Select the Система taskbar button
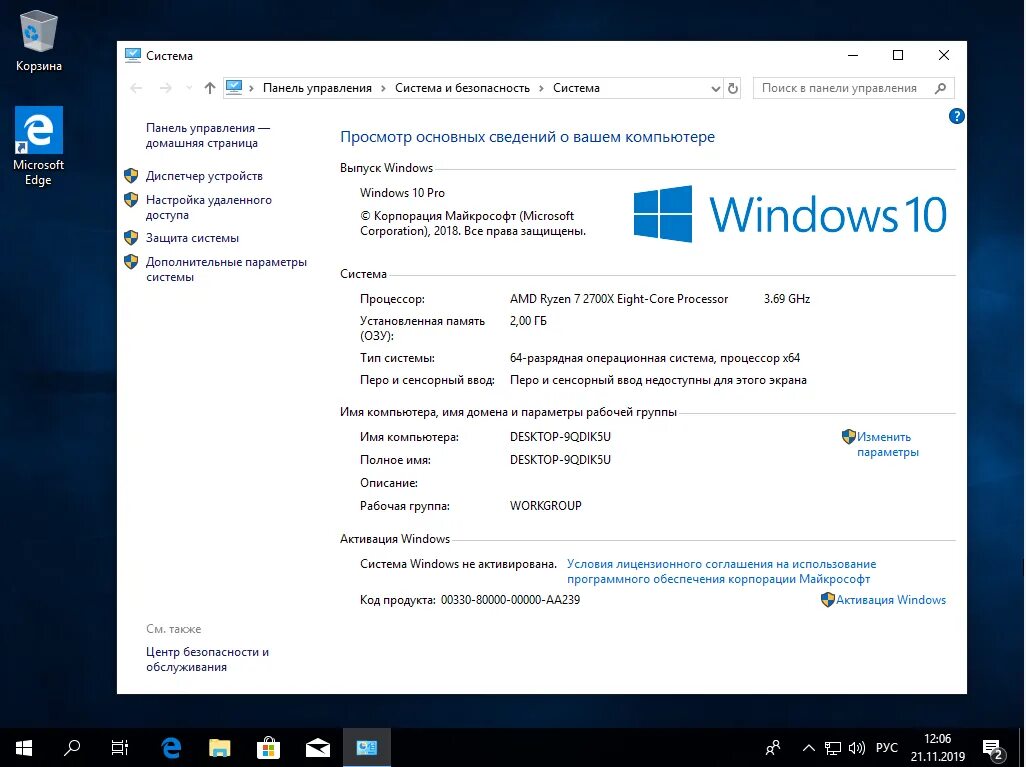Screen dimensions: 1026x767 [366, 747]
